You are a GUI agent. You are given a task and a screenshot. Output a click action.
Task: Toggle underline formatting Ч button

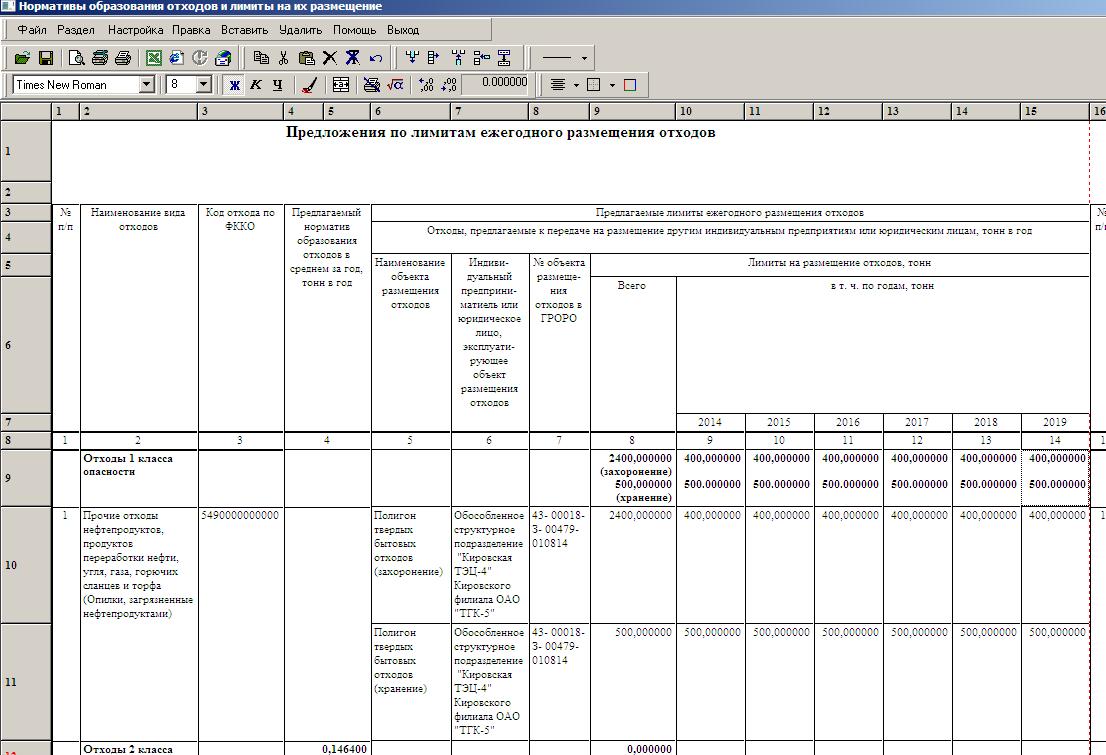pyautogui.click(x=277, y=85)
